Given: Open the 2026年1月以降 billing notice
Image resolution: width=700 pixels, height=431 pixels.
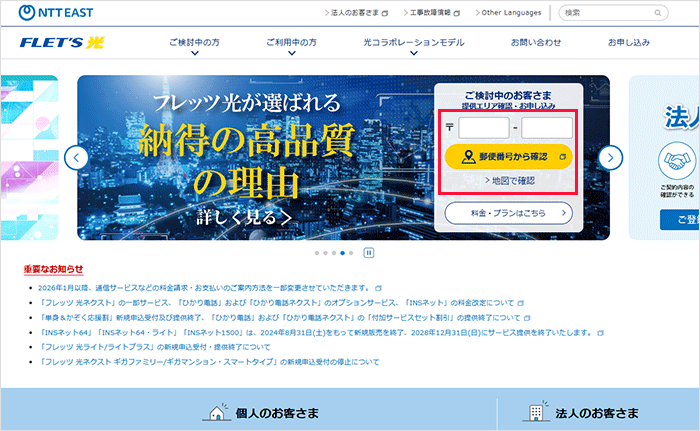Looking at the screenshot, I should 205,288.
